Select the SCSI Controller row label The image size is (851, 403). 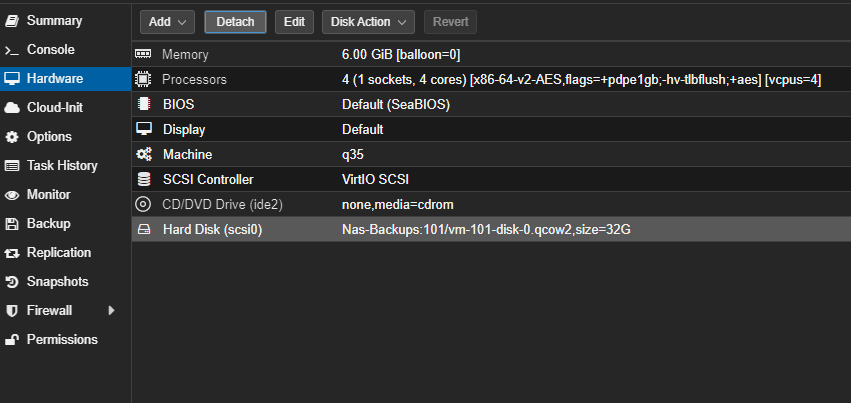pyautogui.click(x=208, y=180)
